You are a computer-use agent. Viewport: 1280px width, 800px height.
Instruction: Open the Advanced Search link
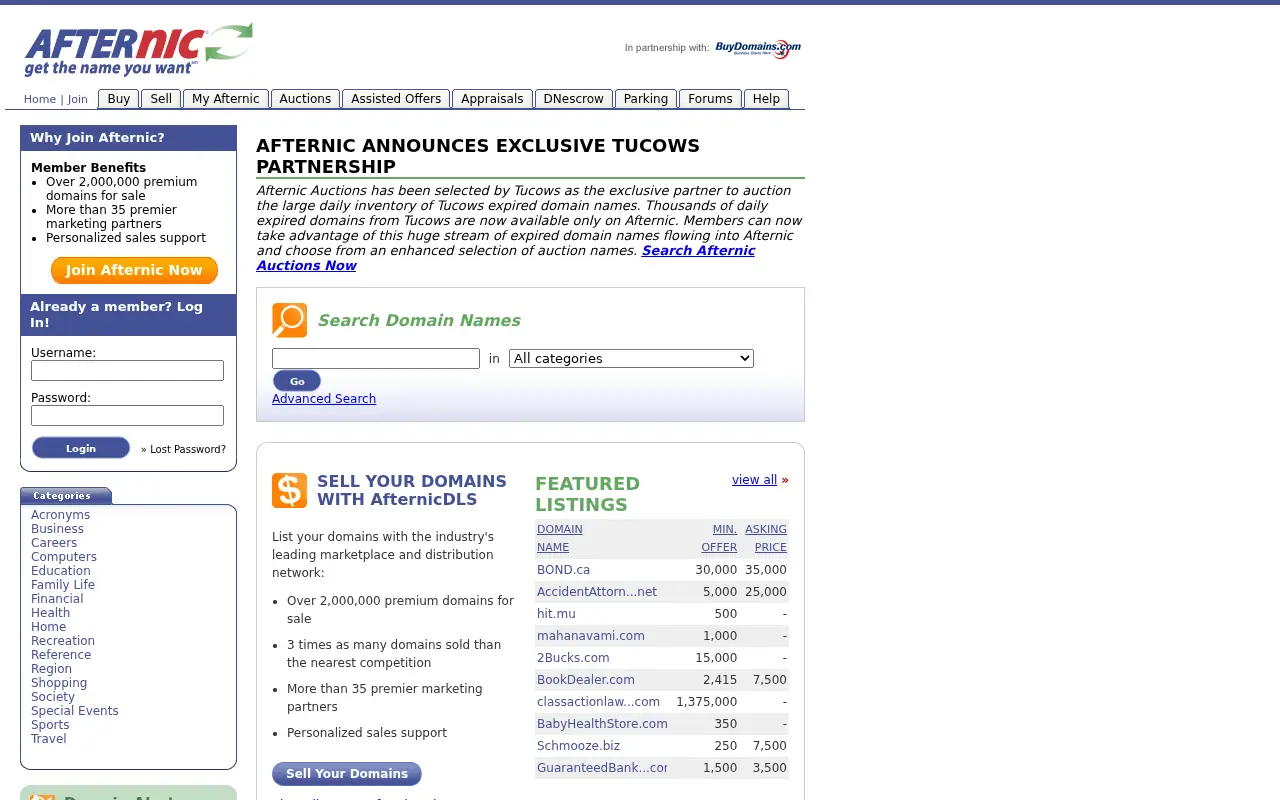[324, 398]
